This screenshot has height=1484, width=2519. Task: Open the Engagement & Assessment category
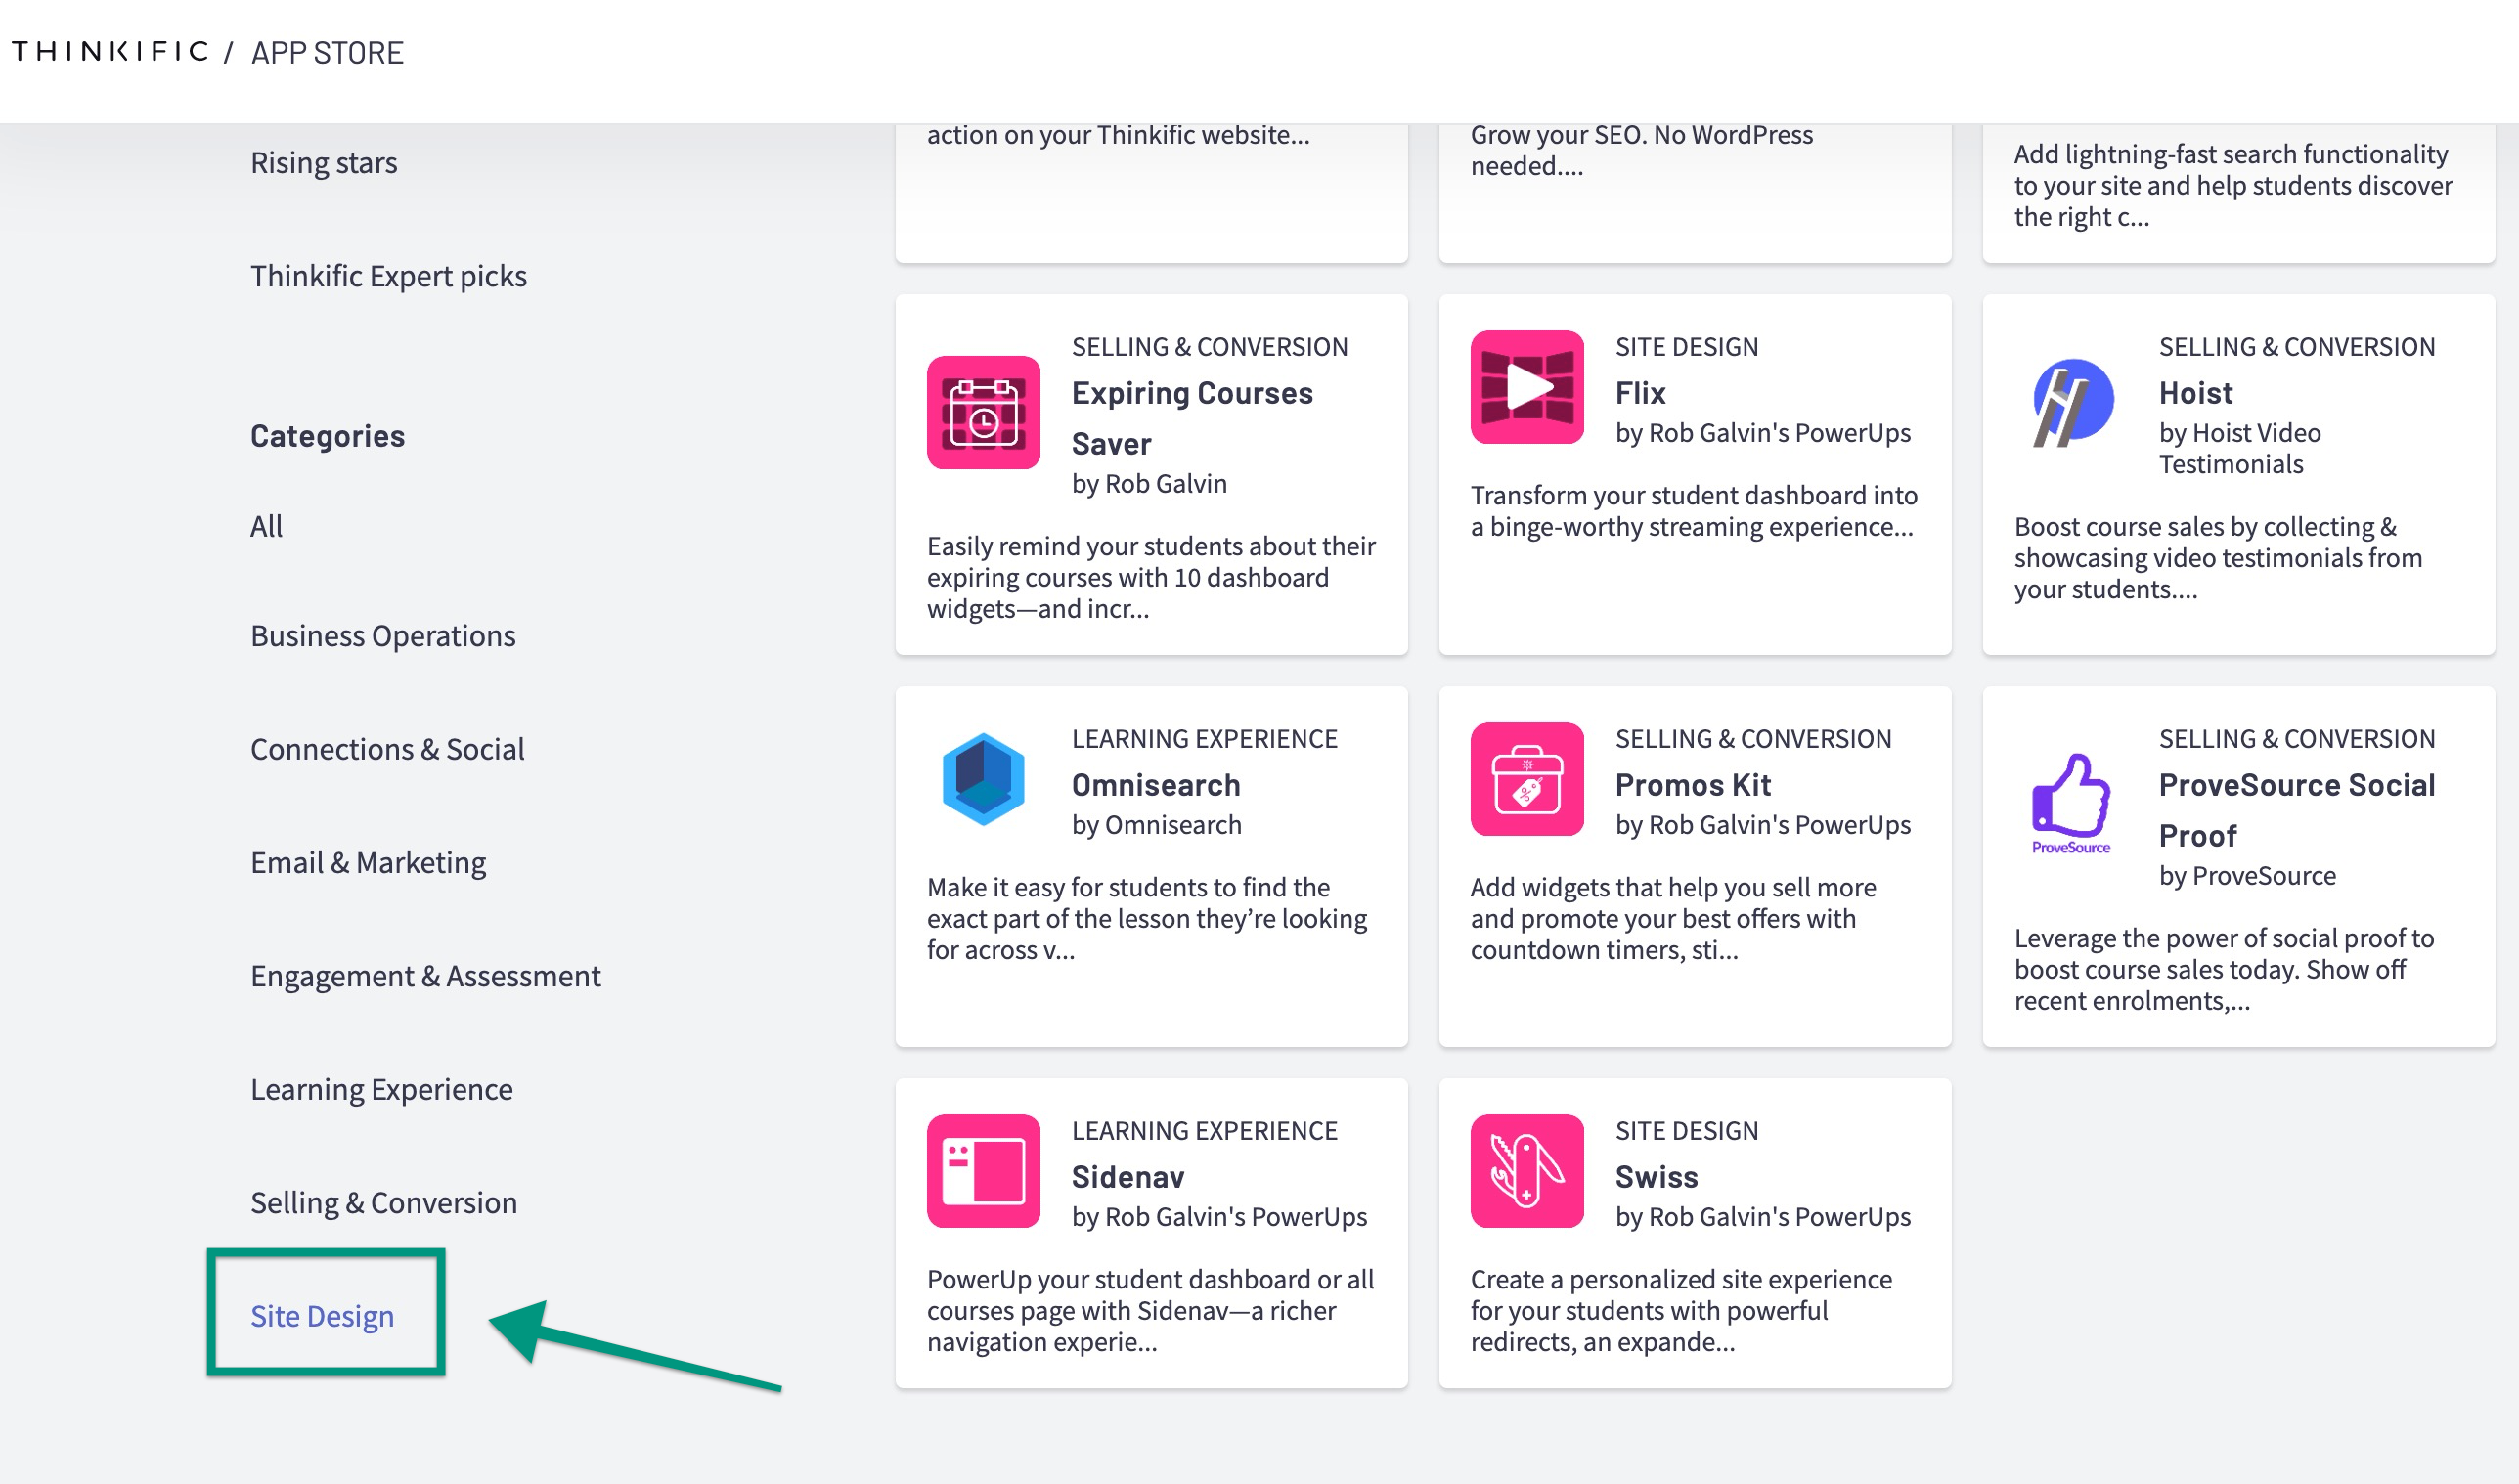(424, 974)
